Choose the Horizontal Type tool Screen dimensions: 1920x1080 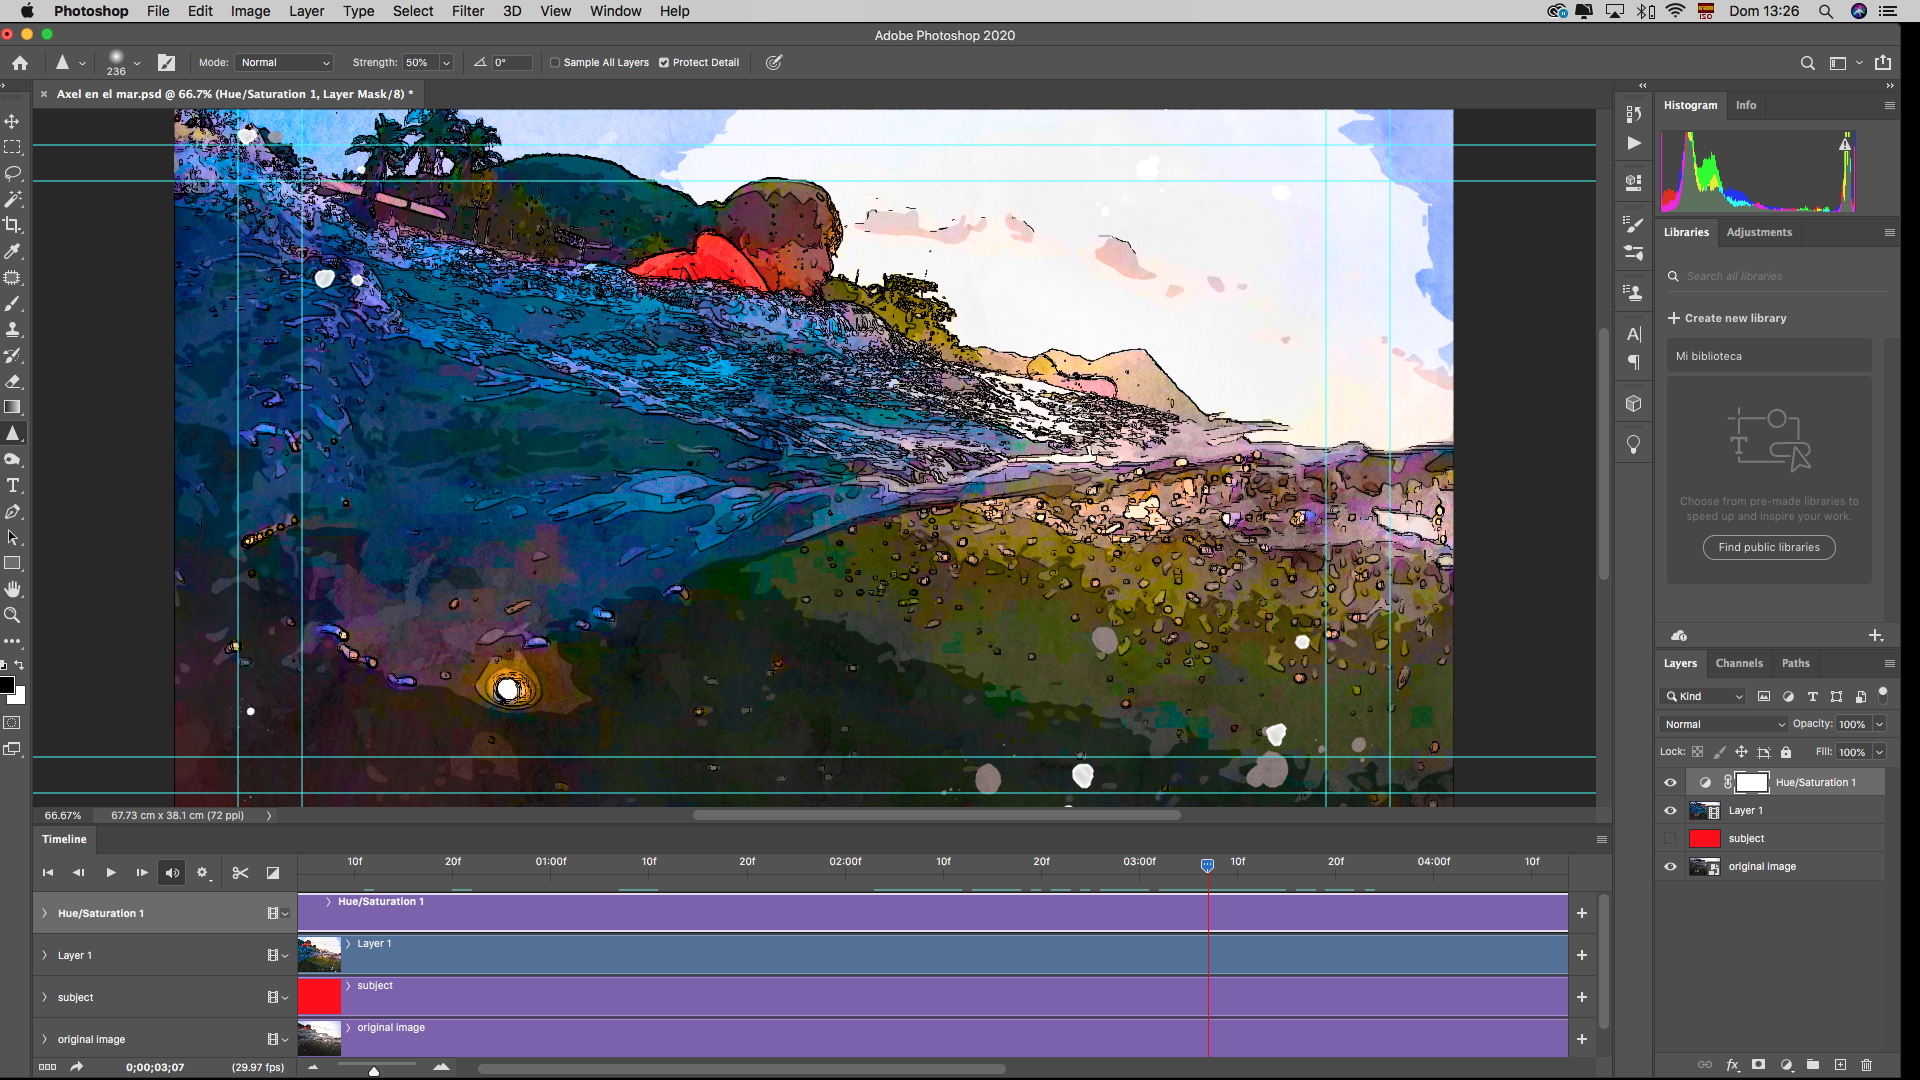pos(13,486)
